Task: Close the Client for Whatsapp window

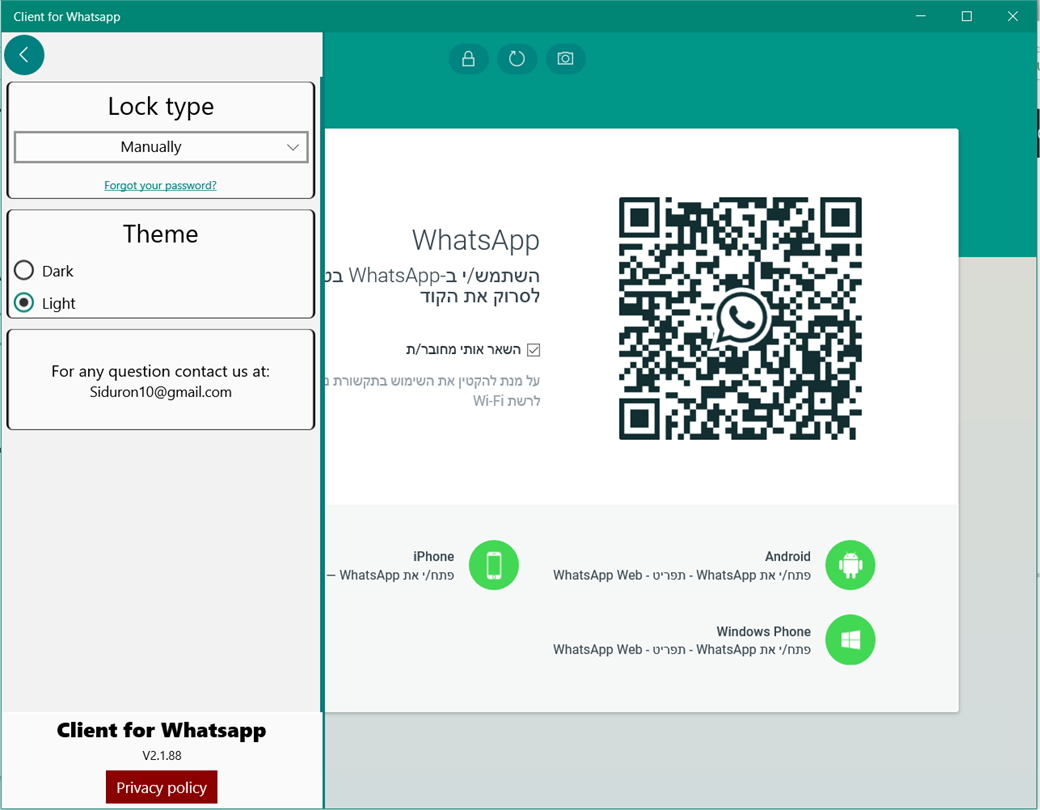Action: (1013, 16)
